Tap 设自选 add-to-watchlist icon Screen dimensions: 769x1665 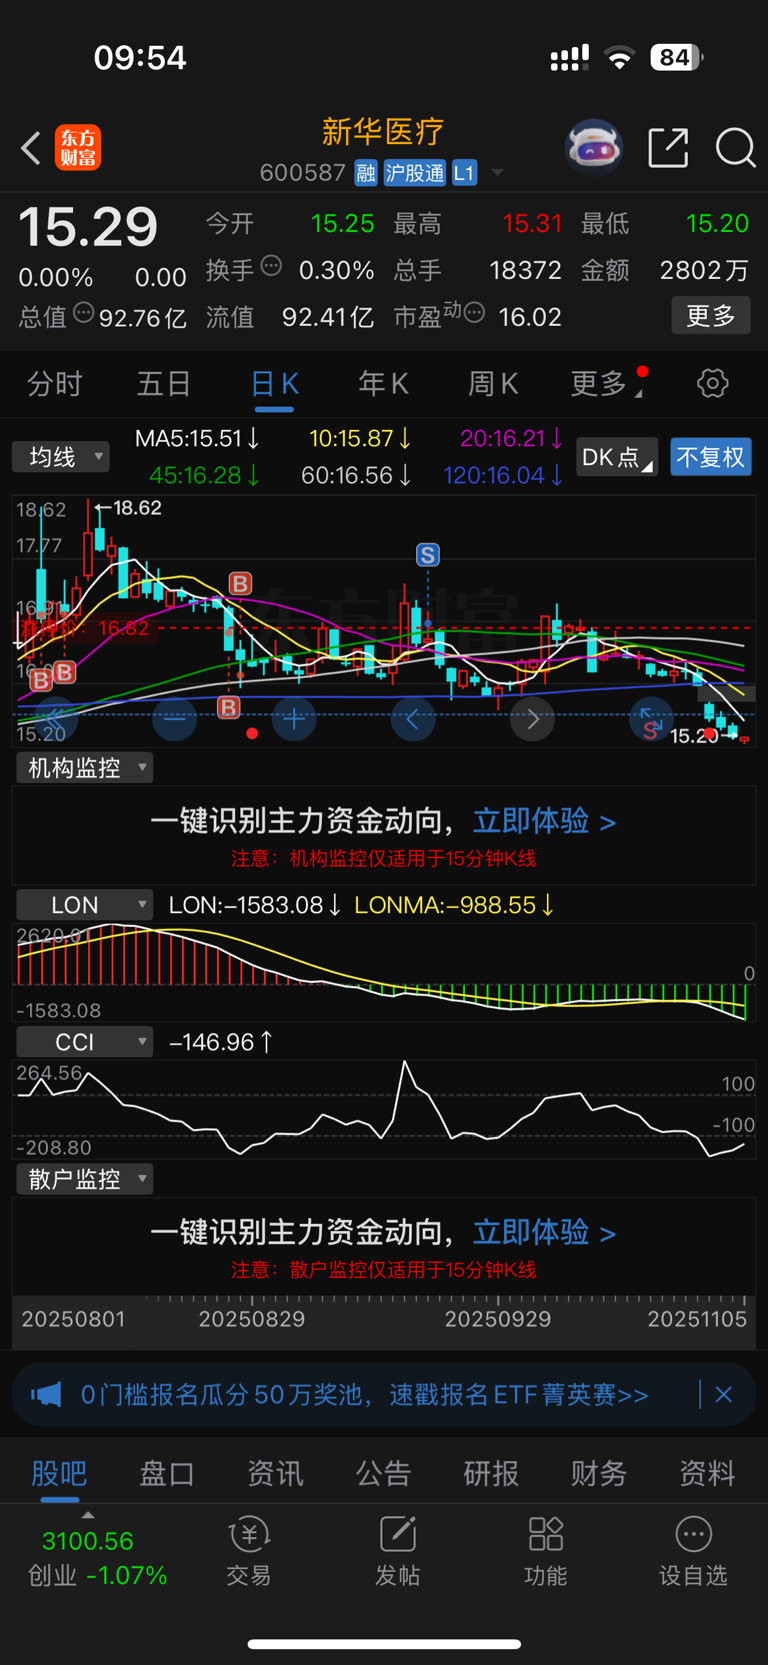693,1551
